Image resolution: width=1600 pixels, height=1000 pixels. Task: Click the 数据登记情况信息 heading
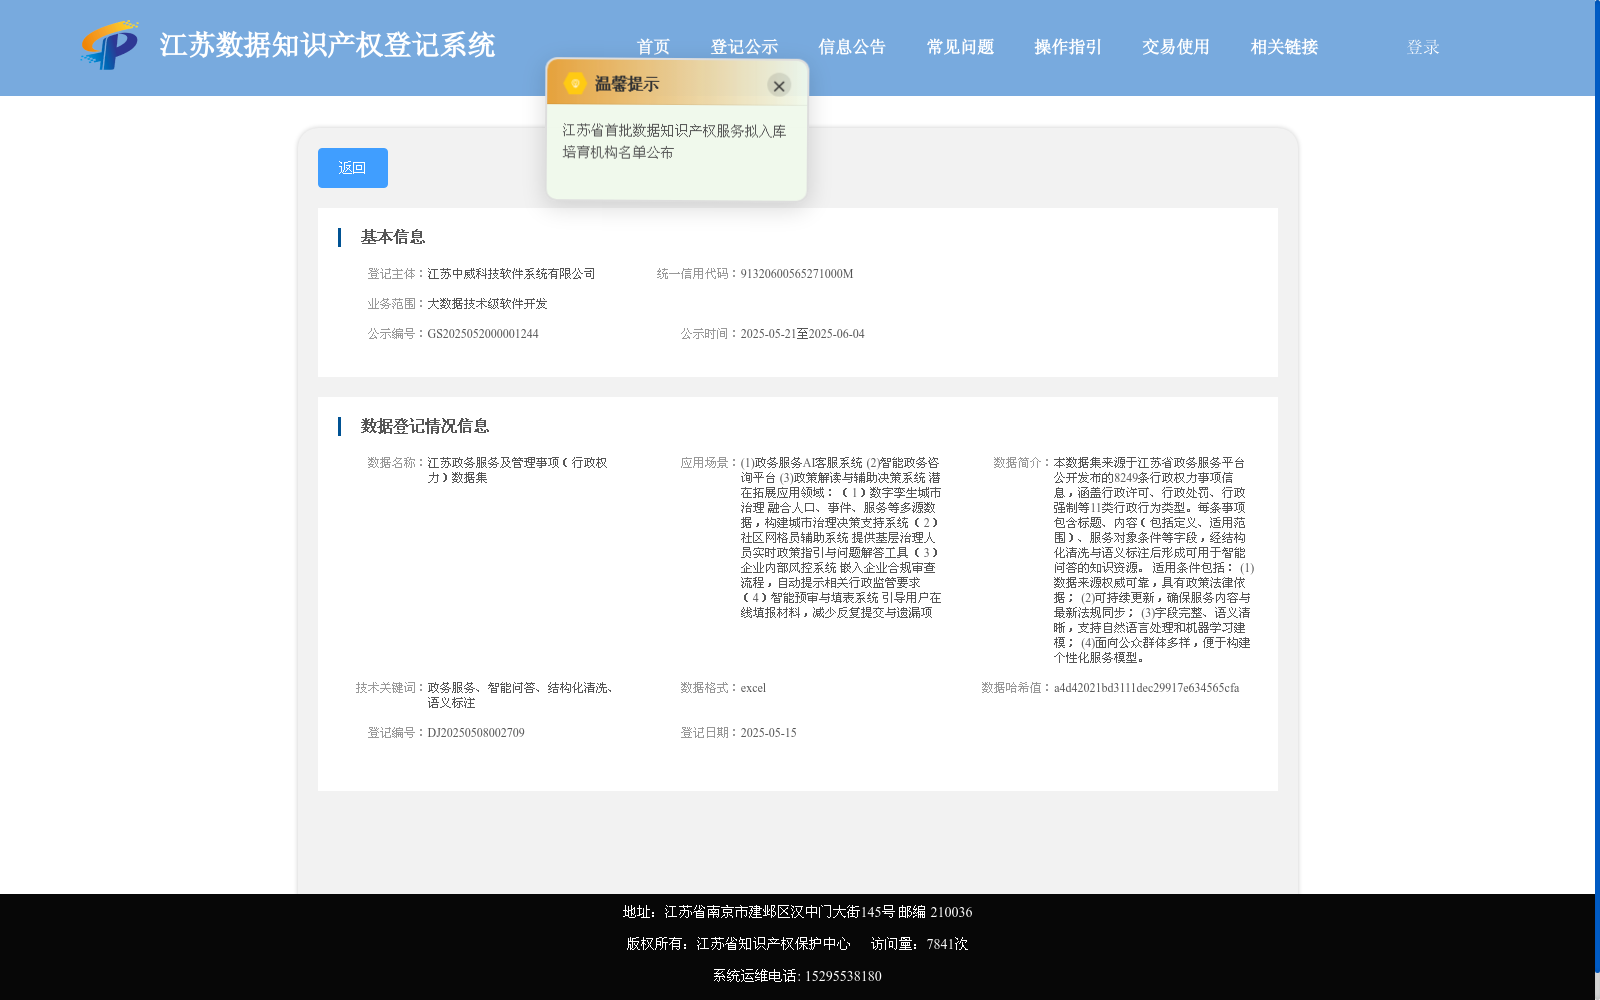[425, 426]
